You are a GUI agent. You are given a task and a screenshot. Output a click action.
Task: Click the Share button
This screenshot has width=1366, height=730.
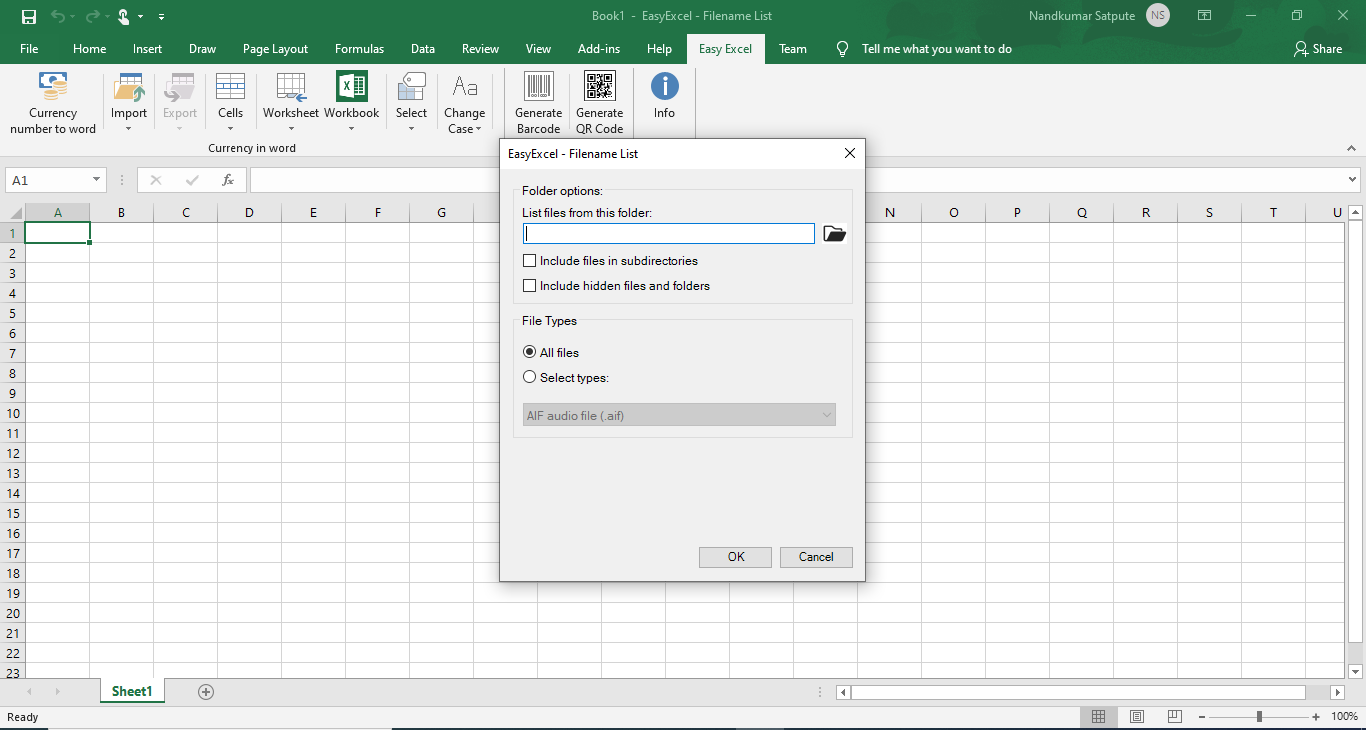(1318, 49)
